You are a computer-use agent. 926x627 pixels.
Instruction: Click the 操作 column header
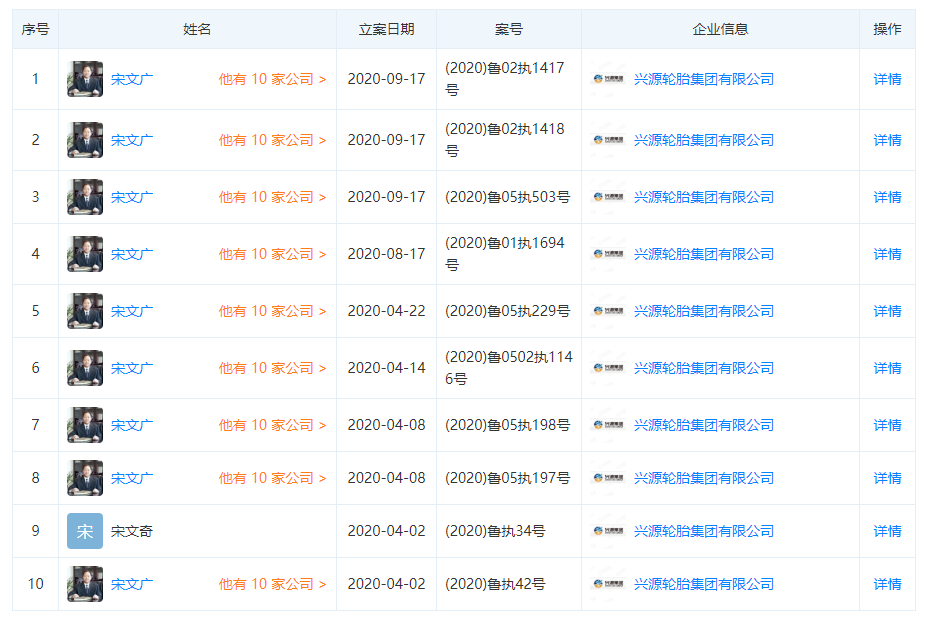tap(887, 29)
